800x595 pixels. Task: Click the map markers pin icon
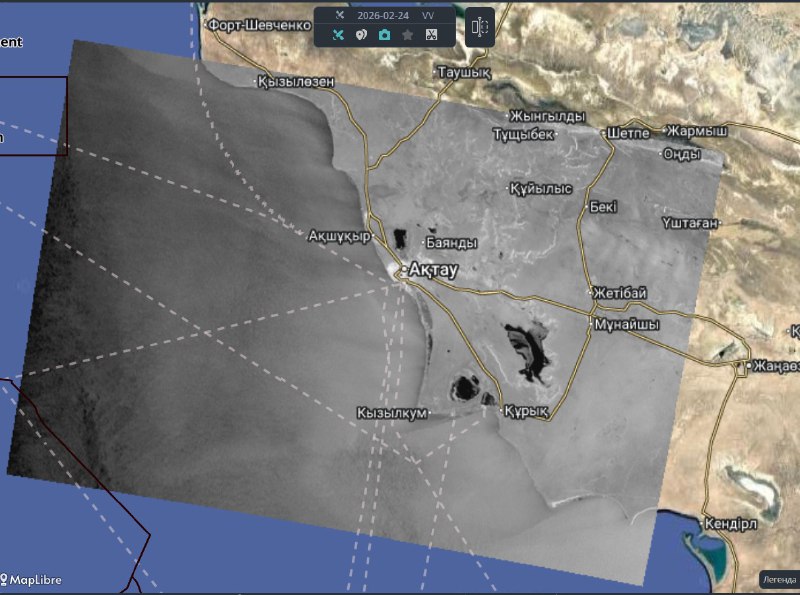[x=362, y=35]
